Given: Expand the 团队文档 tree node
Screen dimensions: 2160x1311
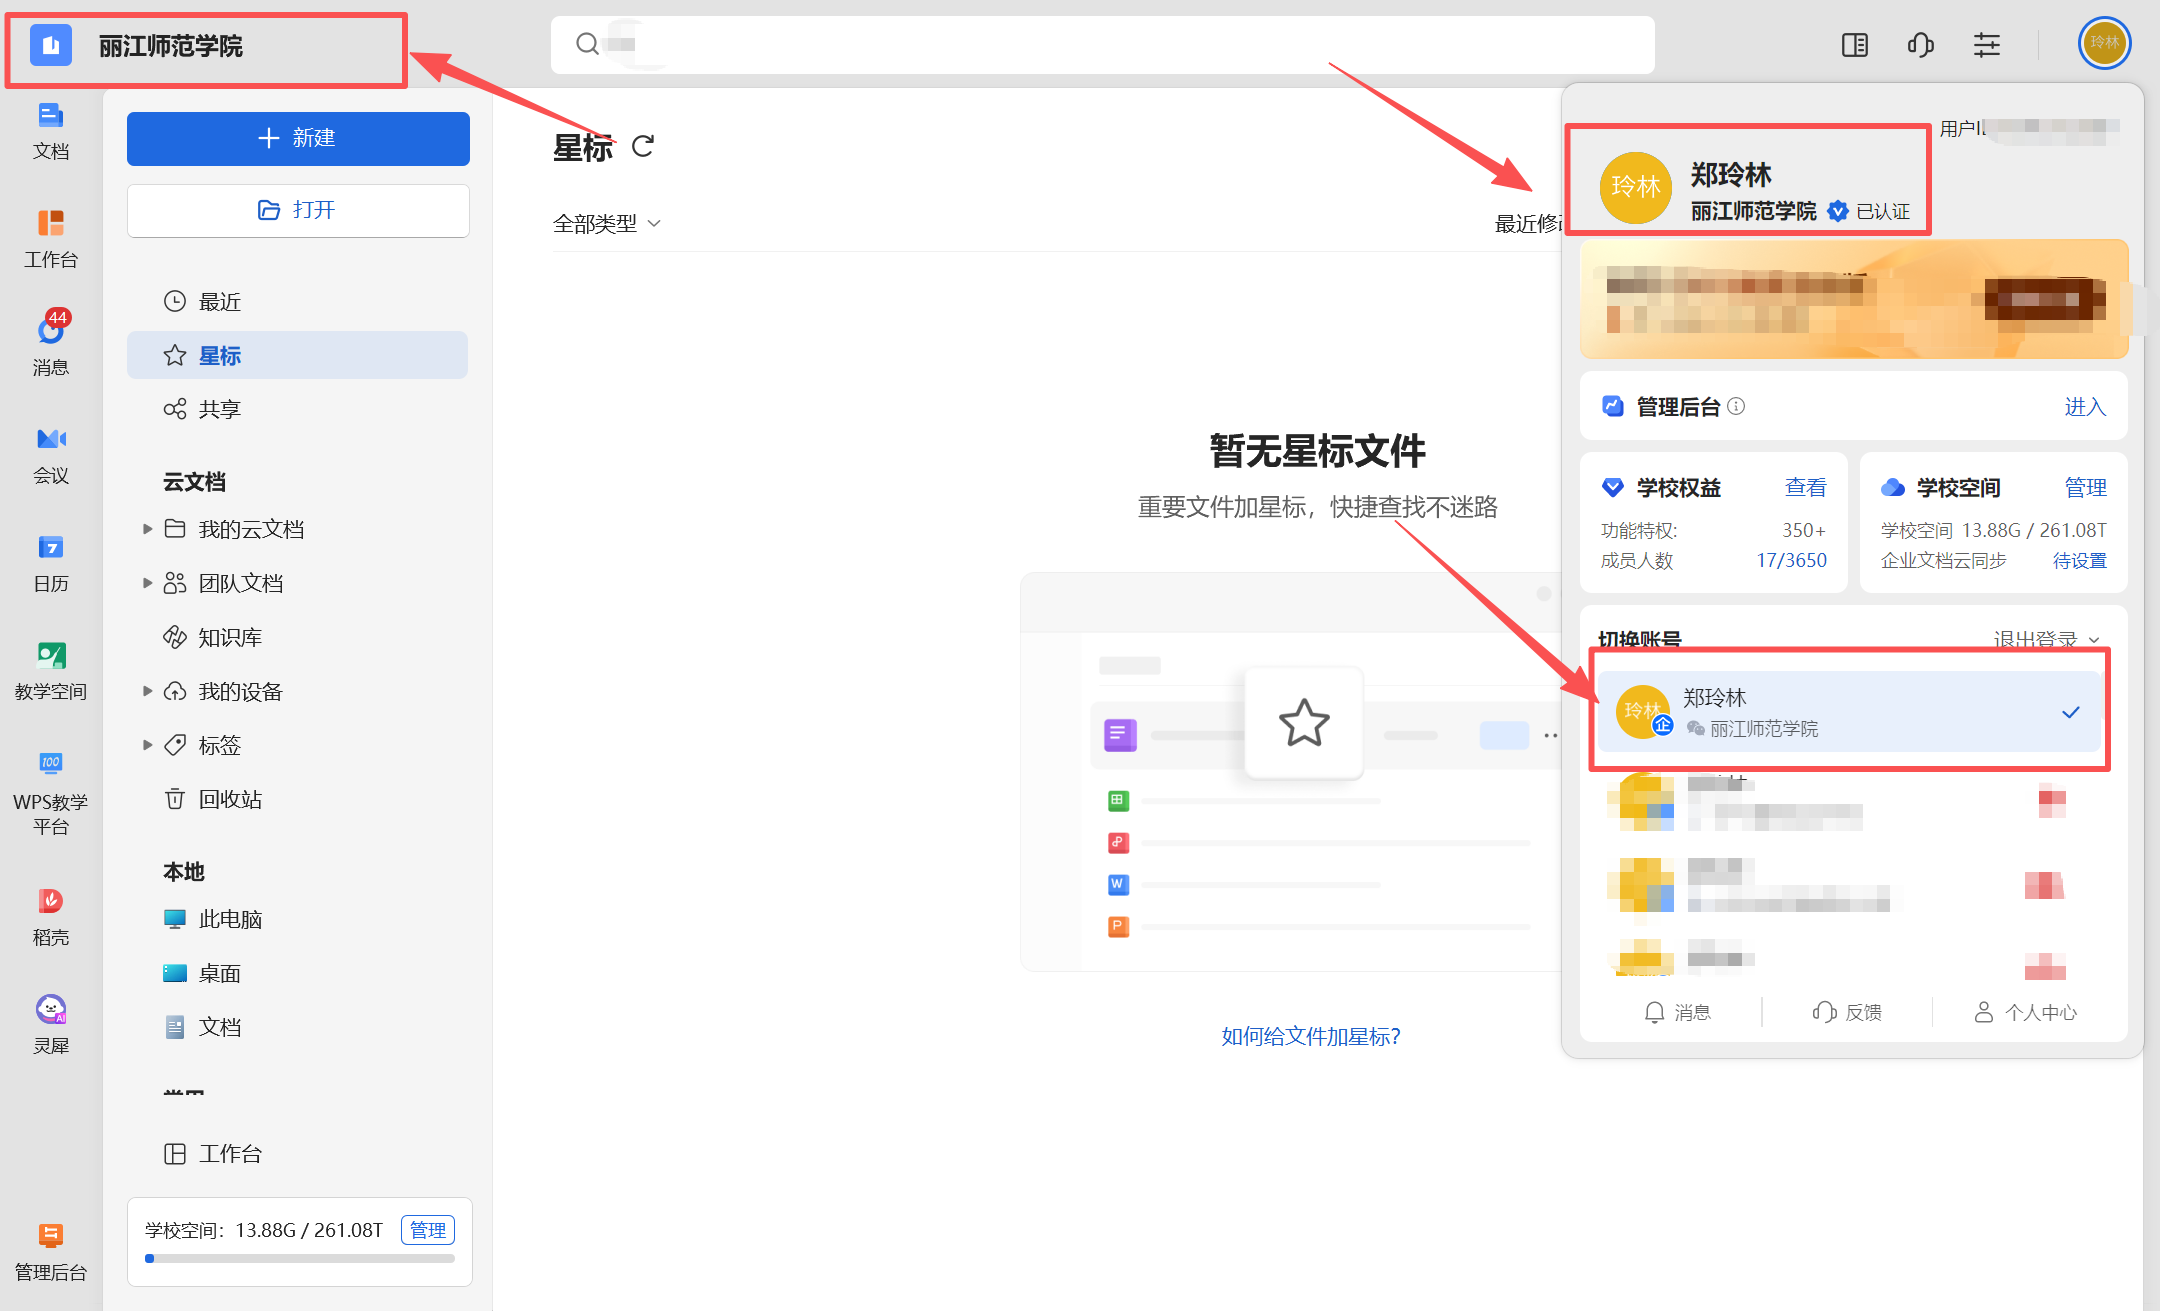Looking at the screenshot, I should (147, 582).
